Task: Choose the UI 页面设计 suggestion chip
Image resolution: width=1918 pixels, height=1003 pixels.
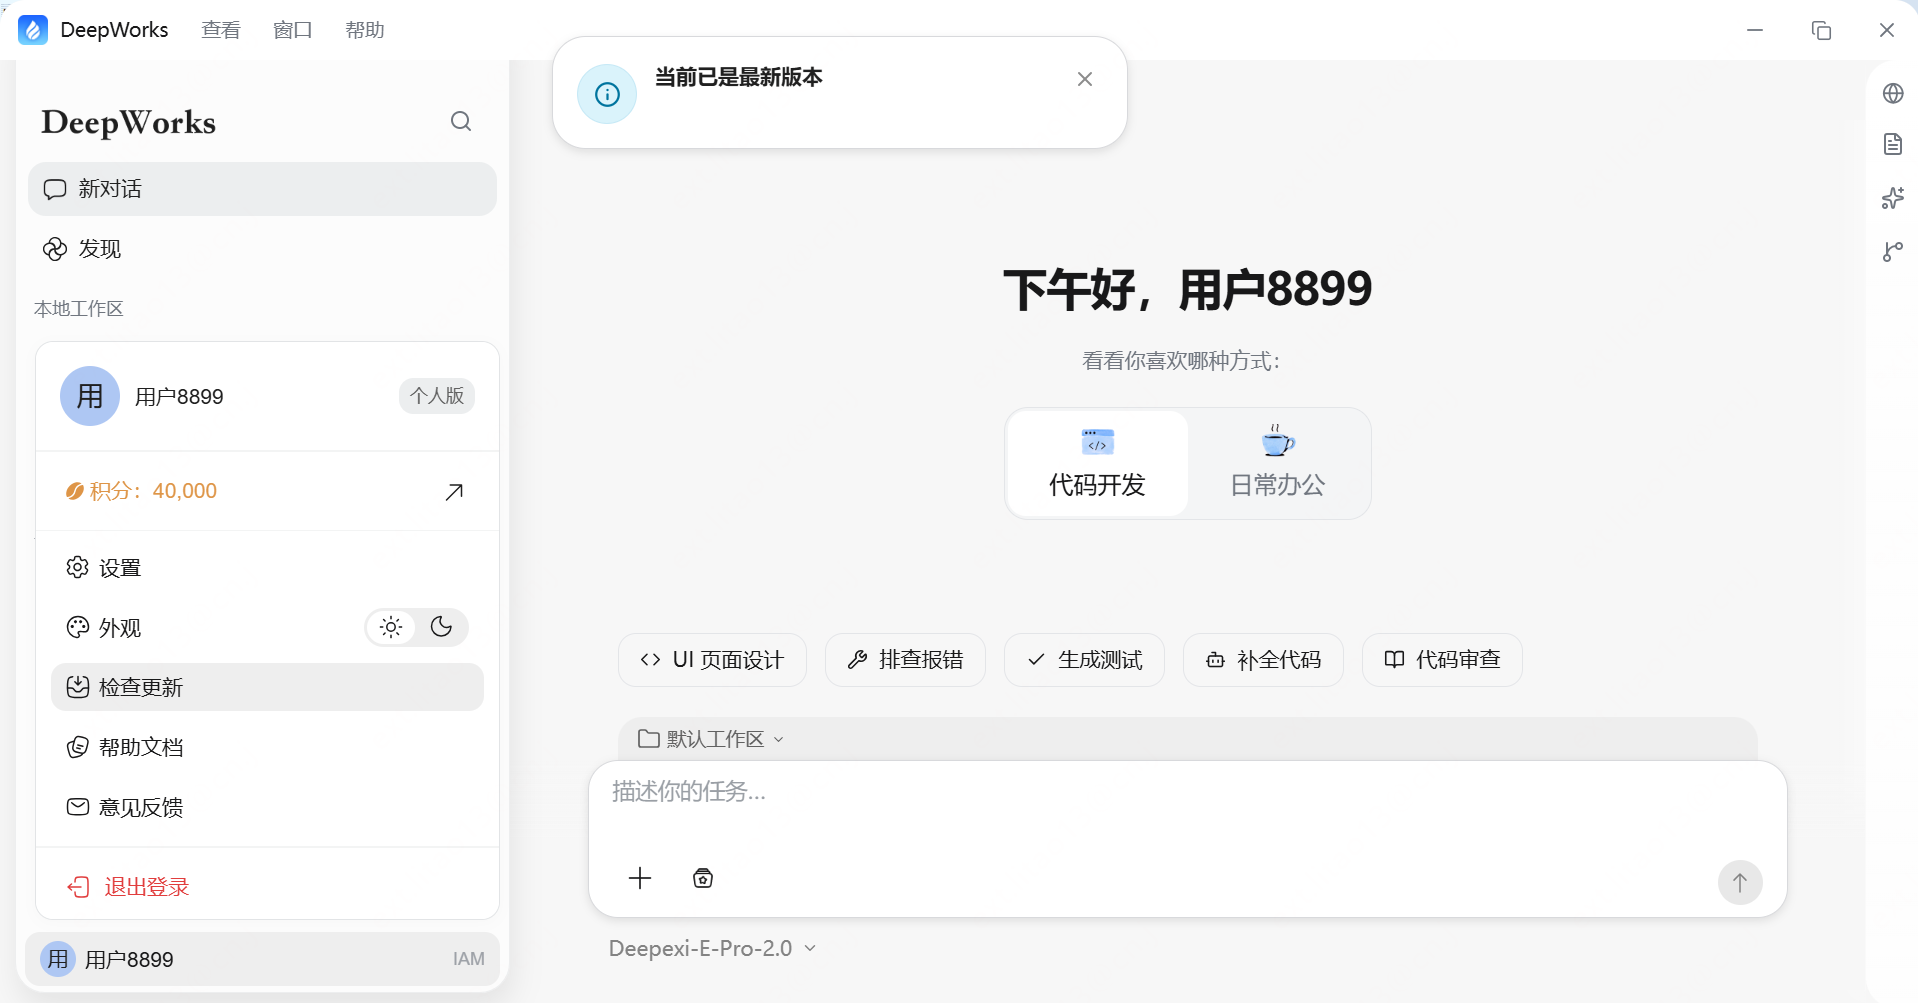Action: 712,660
